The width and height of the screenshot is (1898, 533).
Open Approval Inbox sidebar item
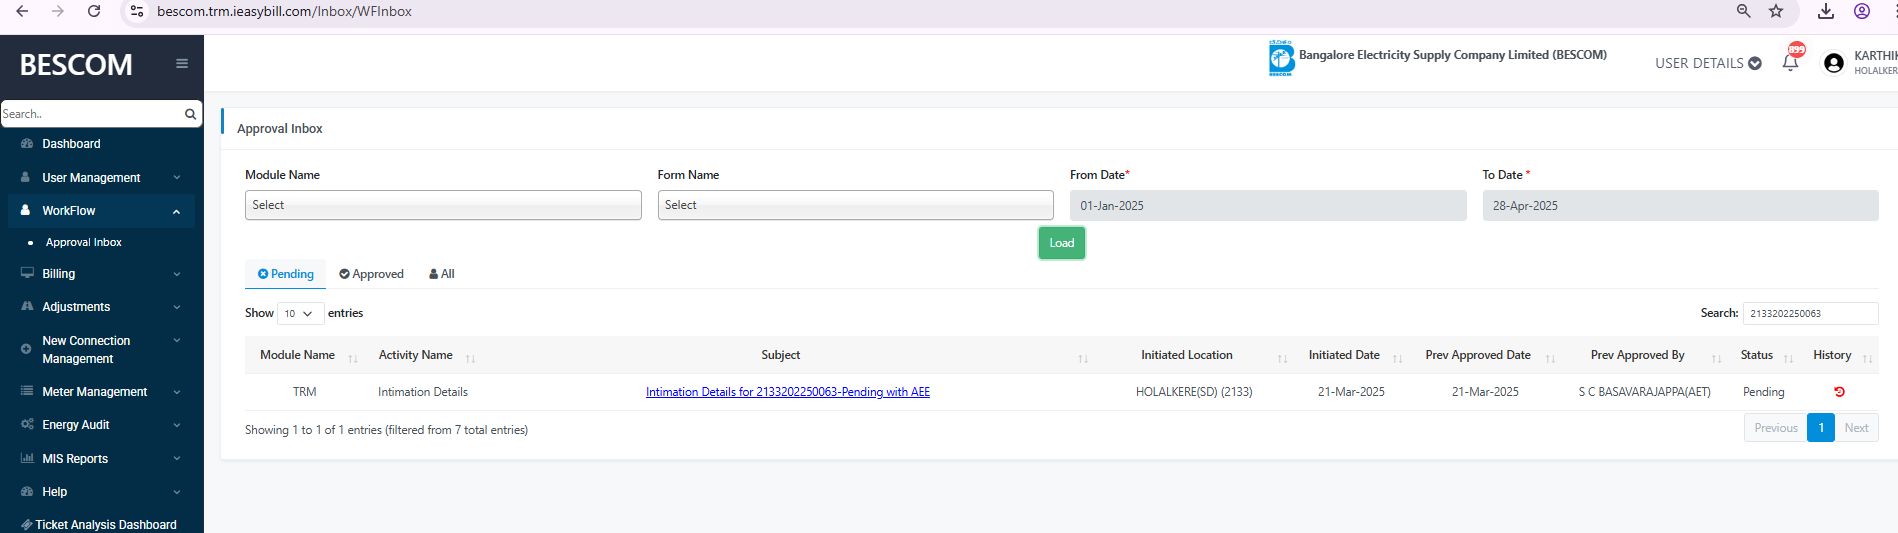[84, 242]
